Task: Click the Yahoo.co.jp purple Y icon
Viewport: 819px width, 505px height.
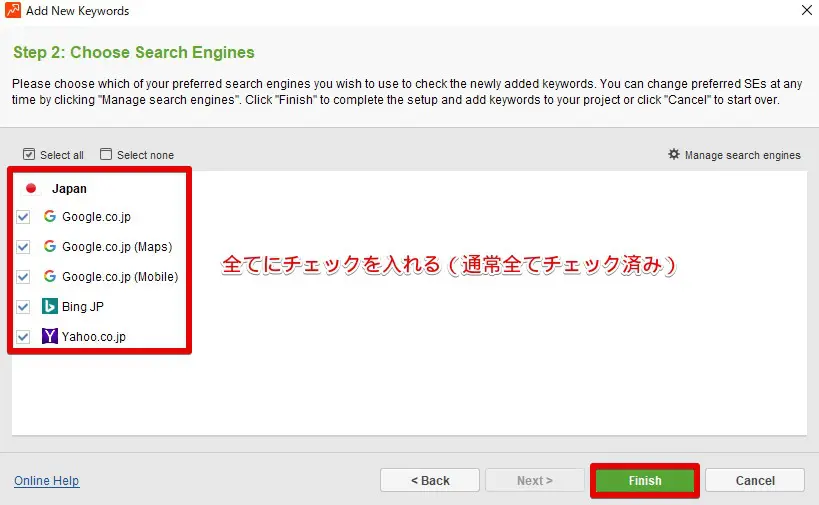Action: pos(50,336)
